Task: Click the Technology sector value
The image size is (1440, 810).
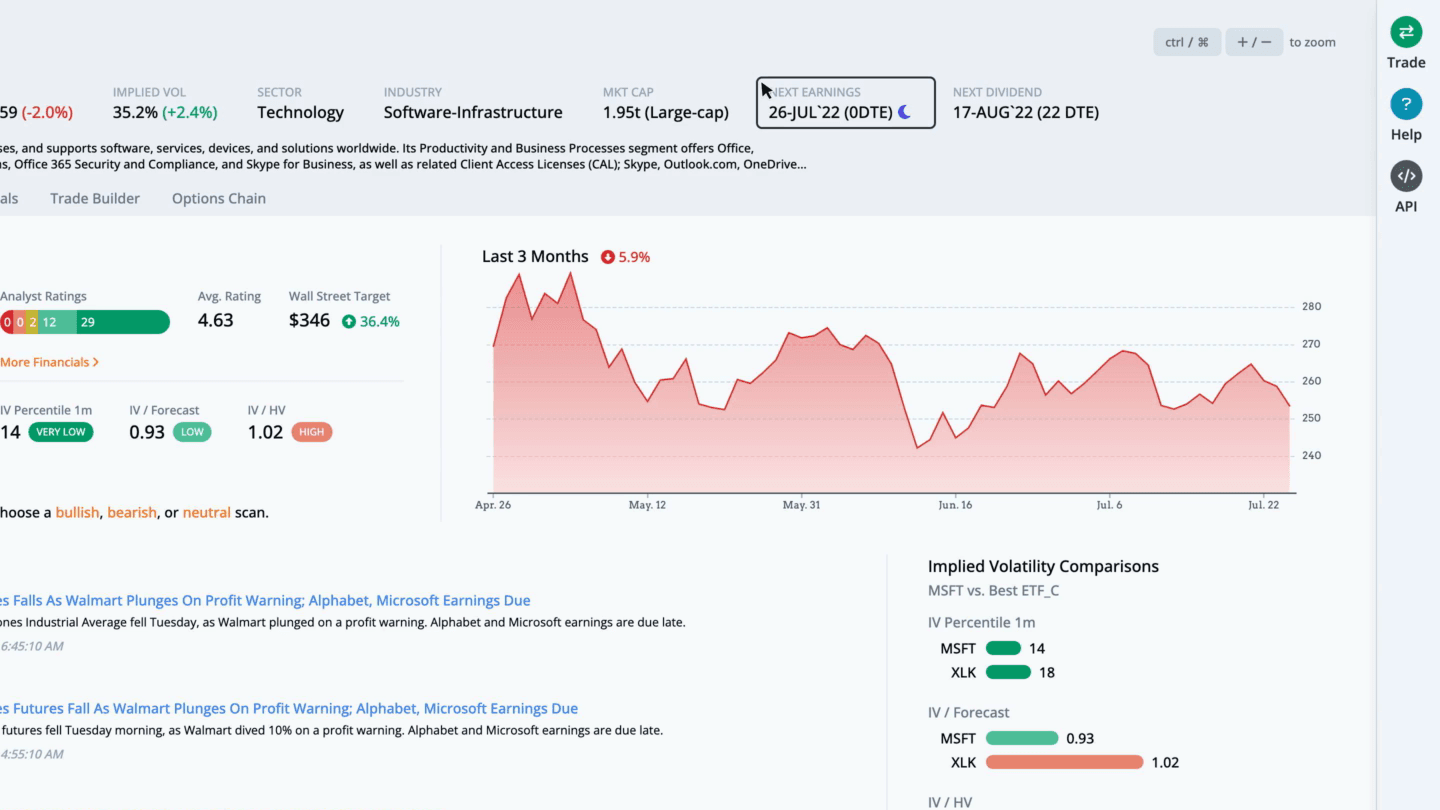Action: point(300,112)
